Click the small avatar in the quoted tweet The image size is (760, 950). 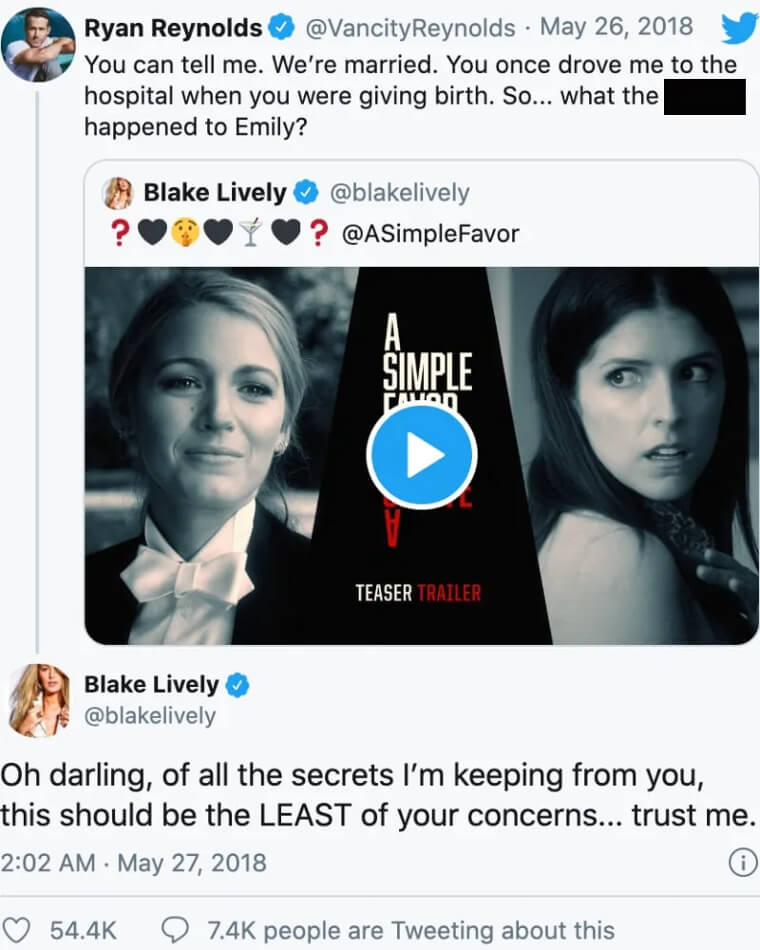118,192
